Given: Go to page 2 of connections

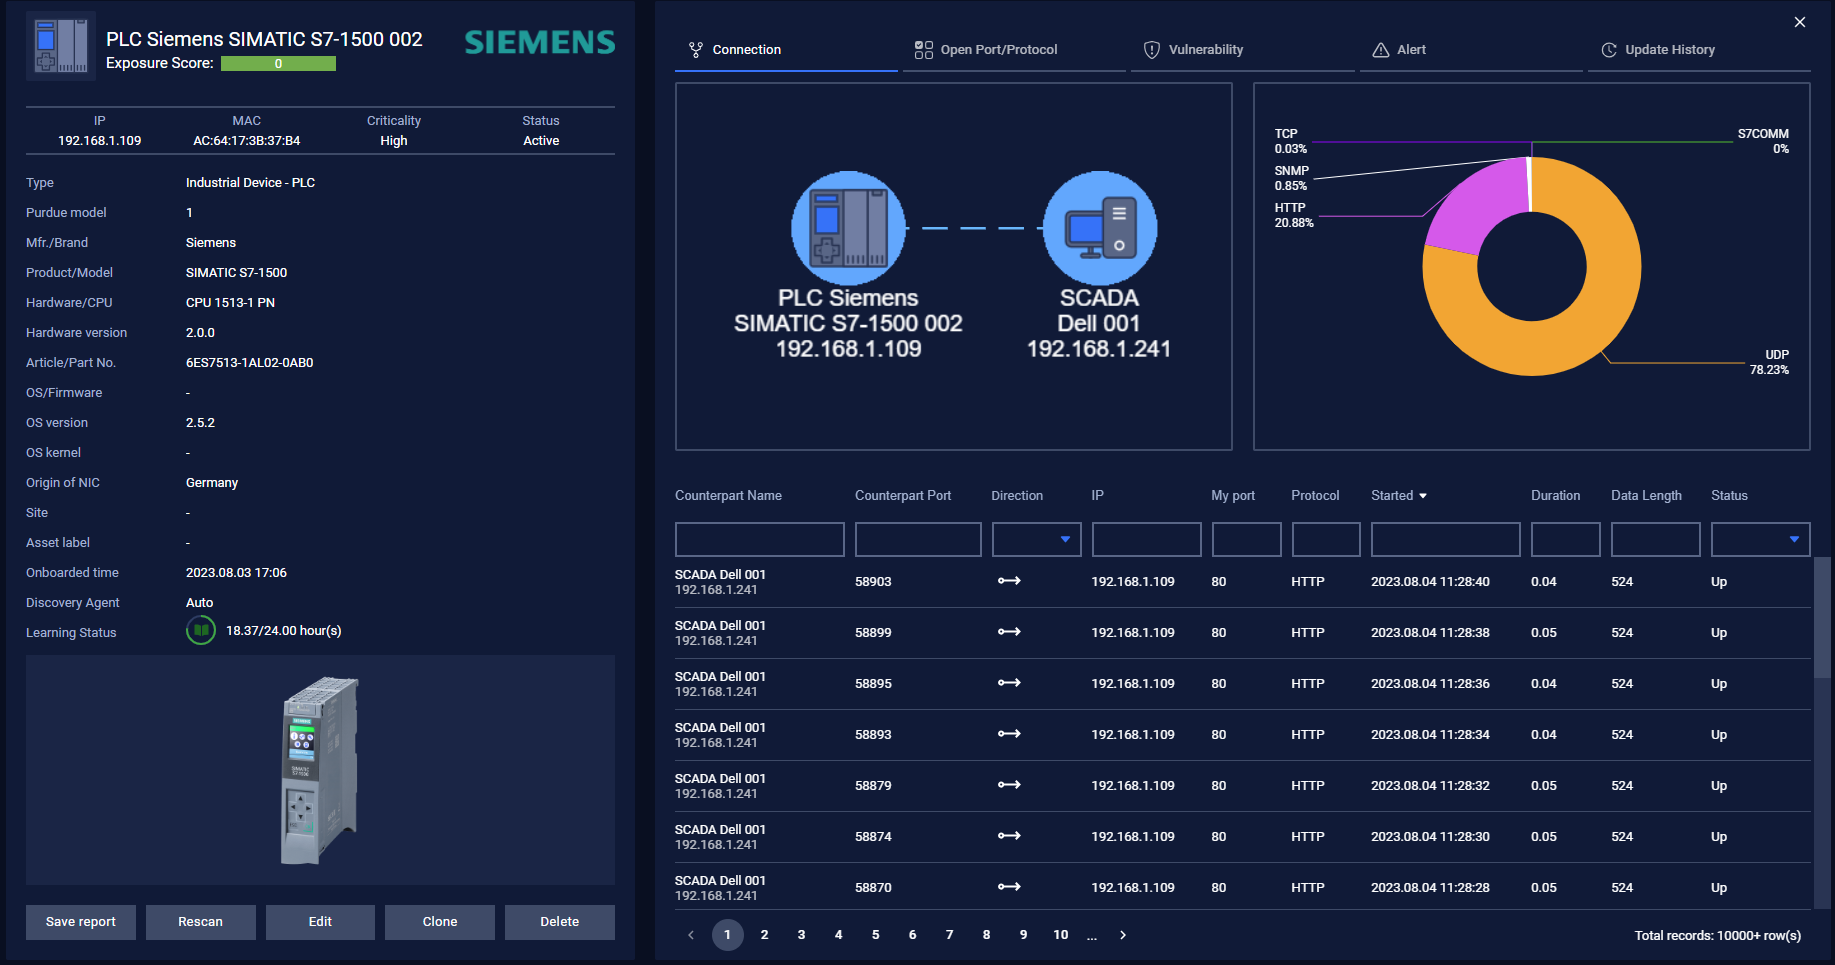Looking at the screenshot, I should [765, 935].
